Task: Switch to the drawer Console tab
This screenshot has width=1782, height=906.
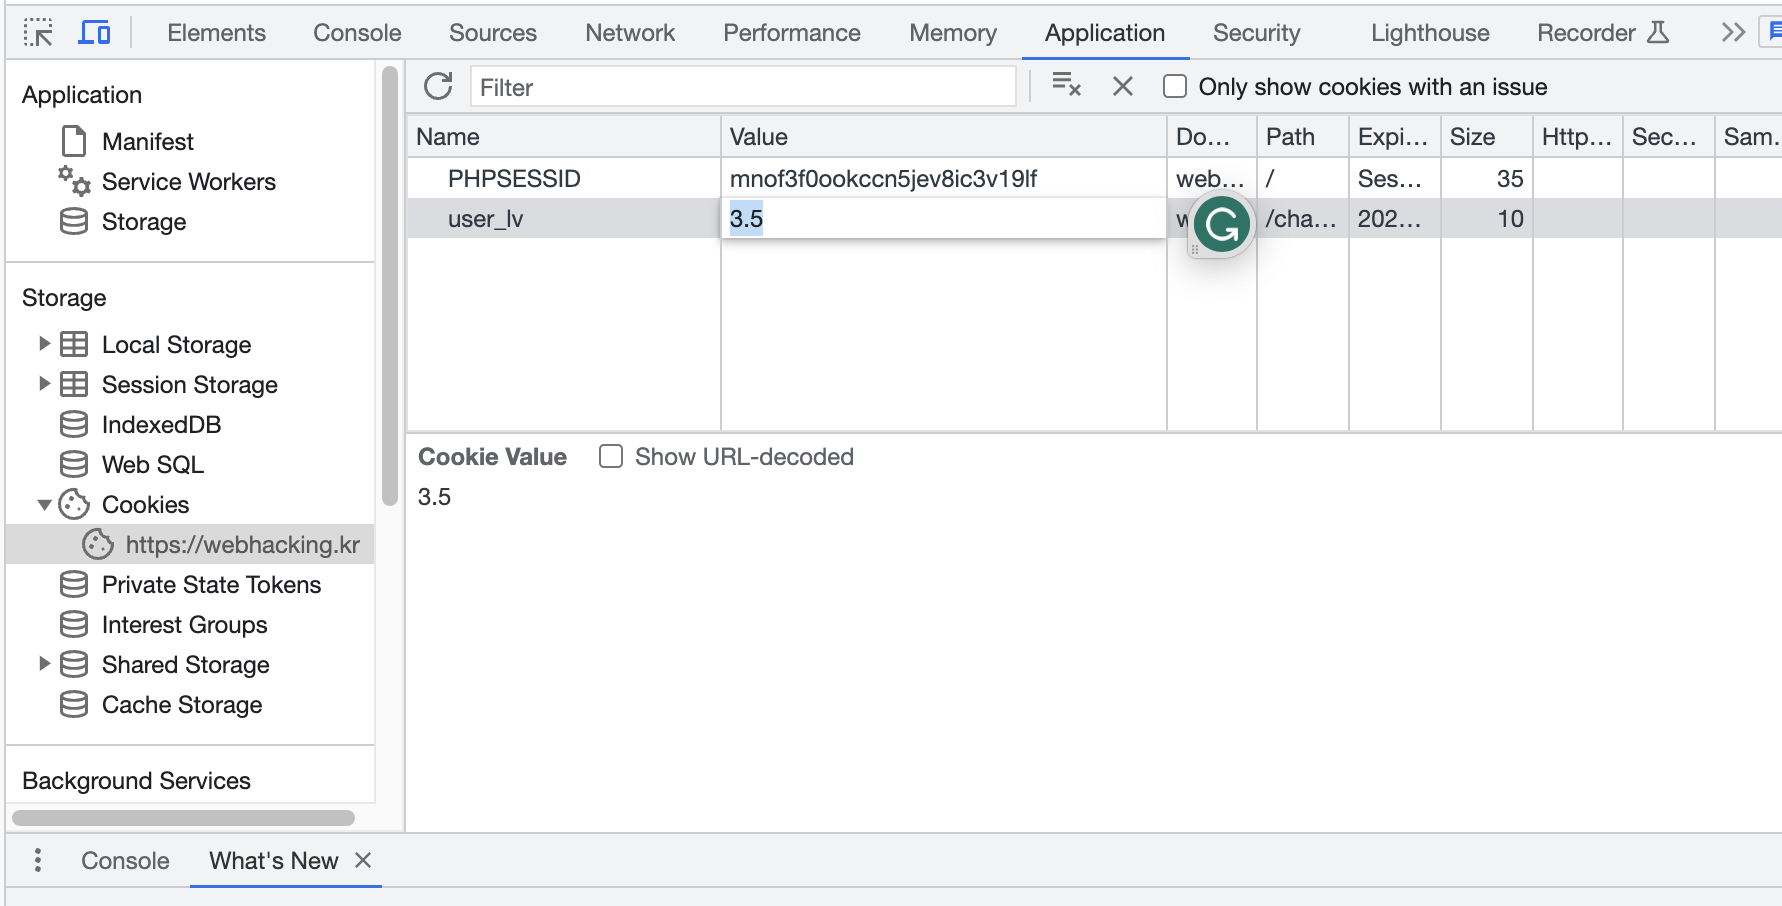Action: pos(125,860)
